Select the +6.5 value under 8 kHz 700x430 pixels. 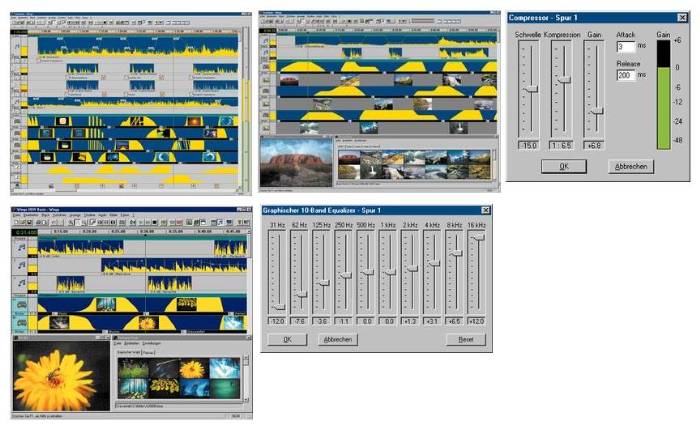[x=454, y=321]
